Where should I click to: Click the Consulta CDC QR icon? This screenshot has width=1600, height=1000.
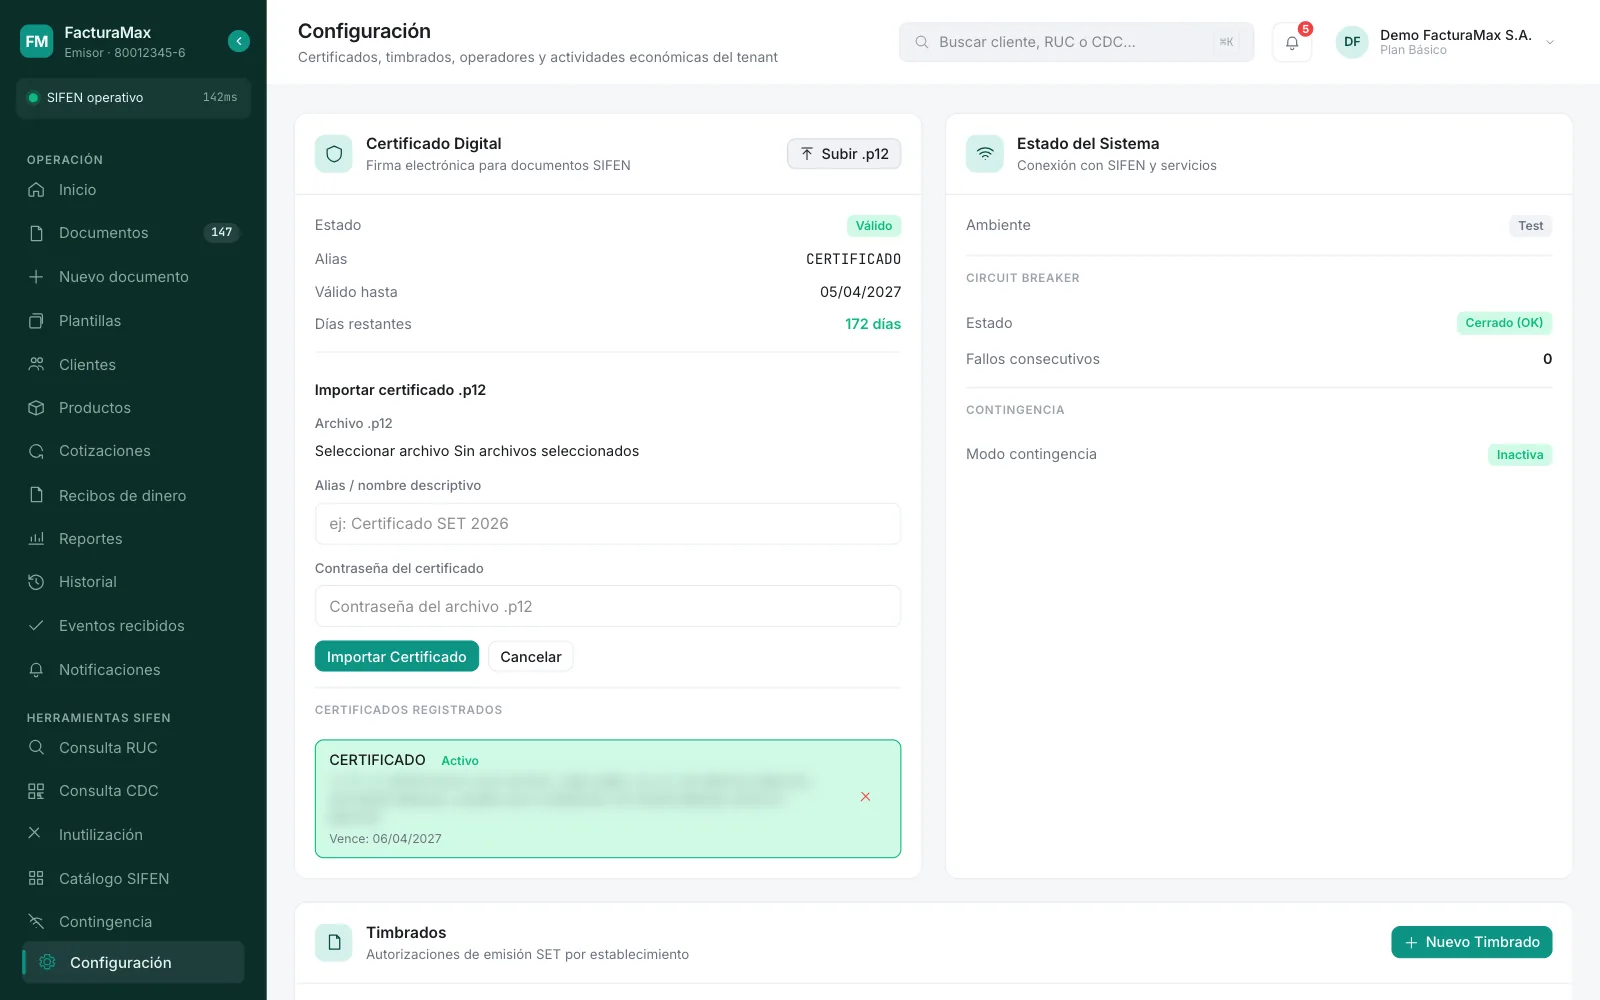pyautogui.click(x=36, y=791)
